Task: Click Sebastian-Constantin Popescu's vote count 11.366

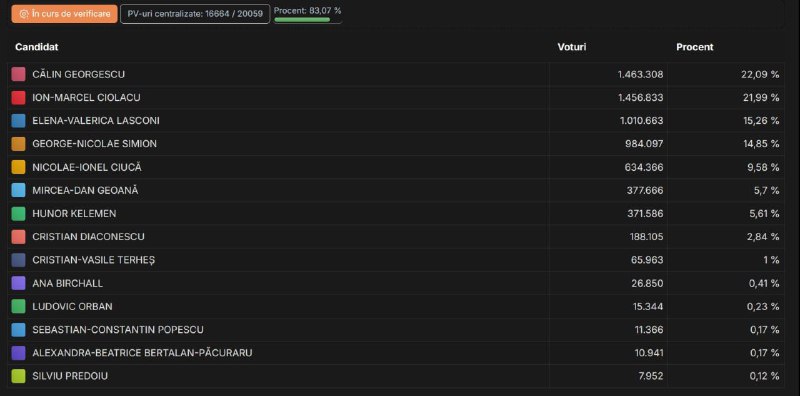Action: pos(649,330)
